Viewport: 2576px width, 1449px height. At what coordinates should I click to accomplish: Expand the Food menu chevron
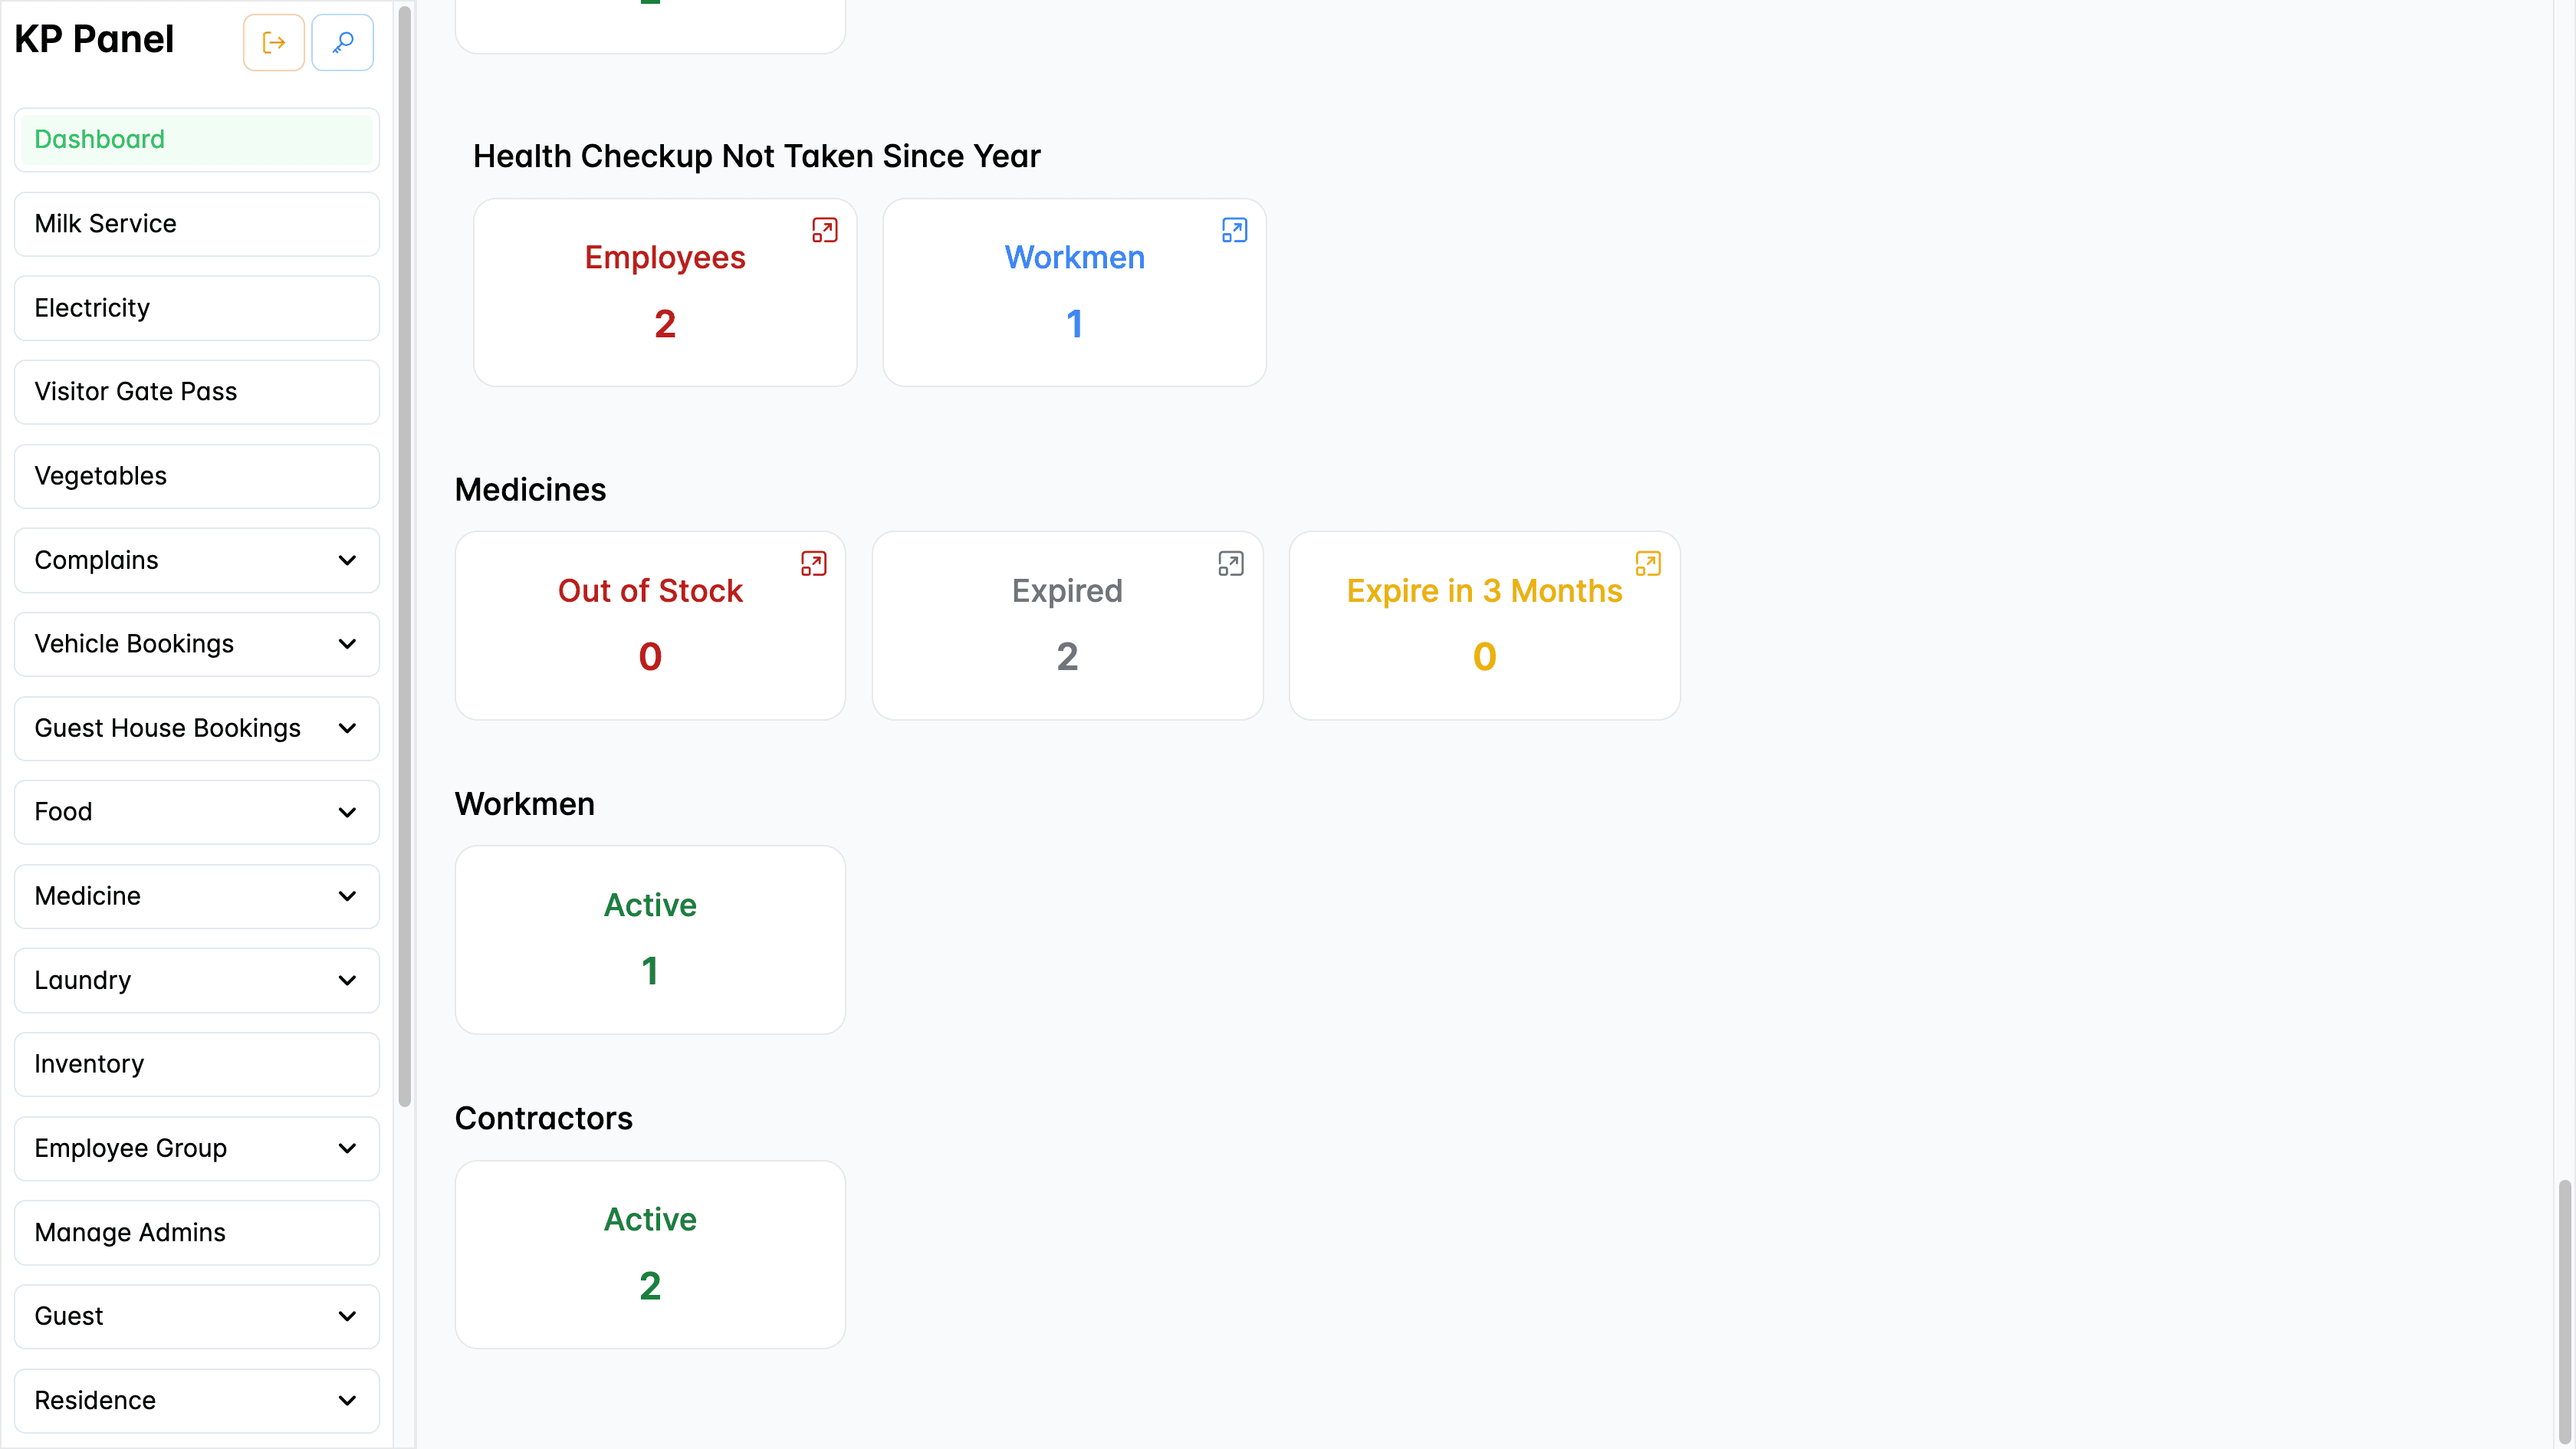347,812
